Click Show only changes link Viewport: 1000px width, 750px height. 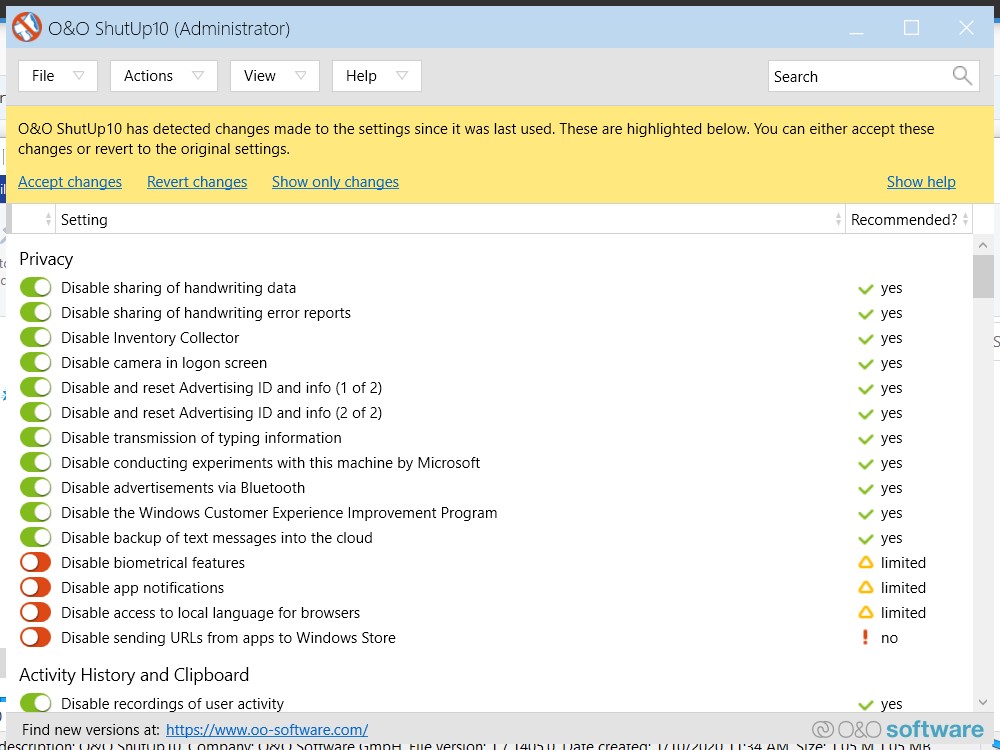(x=335, y=182)
